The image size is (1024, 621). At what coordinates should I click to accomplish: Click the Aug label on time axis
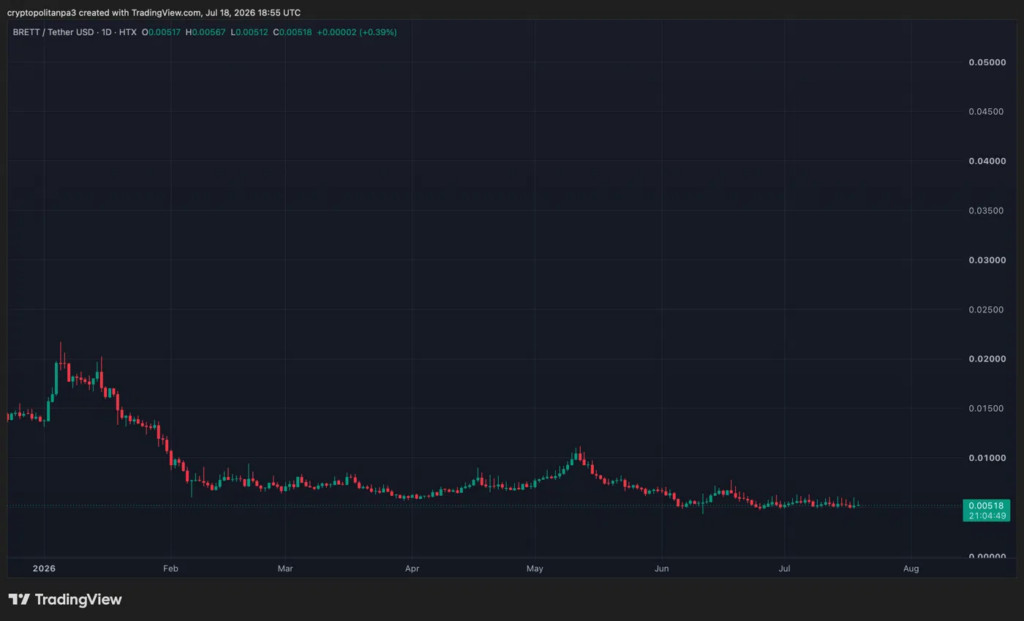click(x=911, y=569)
